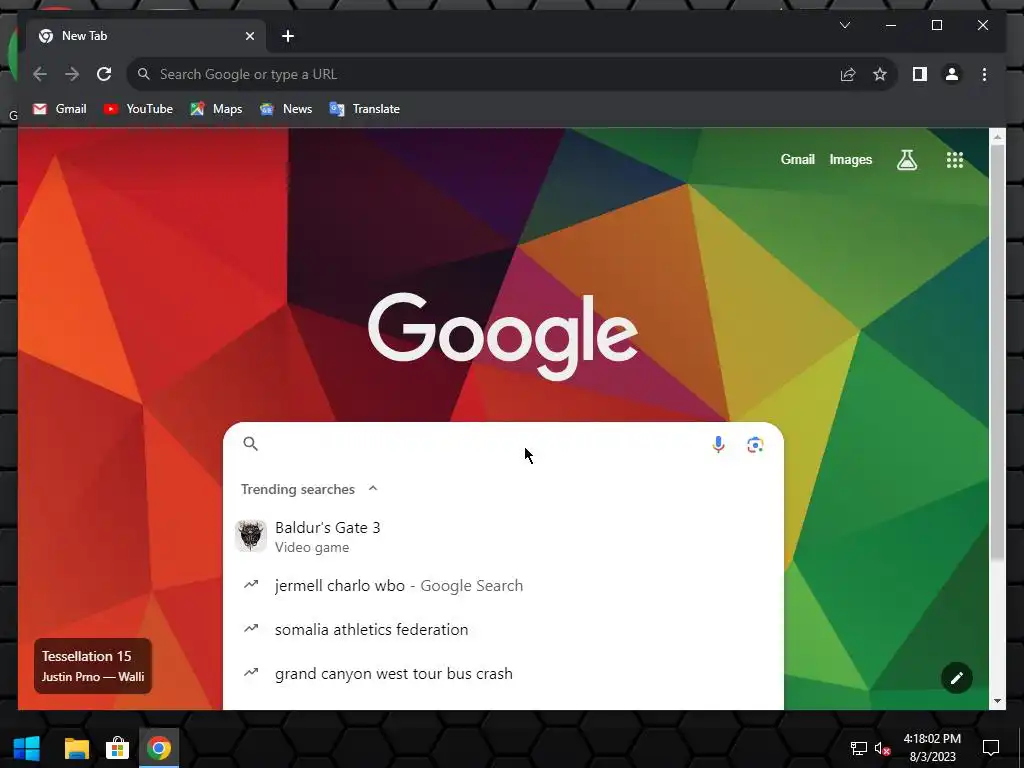Go forward using the forward arrow
This screenshot has width=1024, height=768.
point(72,74)
